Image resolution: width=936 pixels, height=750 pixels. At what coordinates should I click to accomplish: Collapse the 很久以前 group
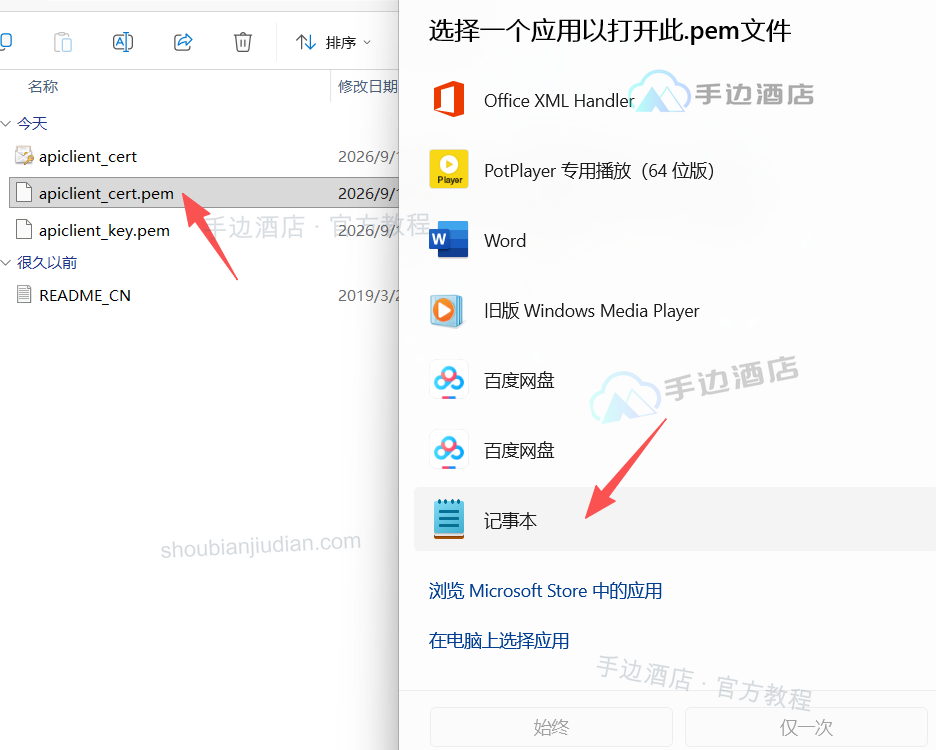pyautogui.click(x=7, y=263)
